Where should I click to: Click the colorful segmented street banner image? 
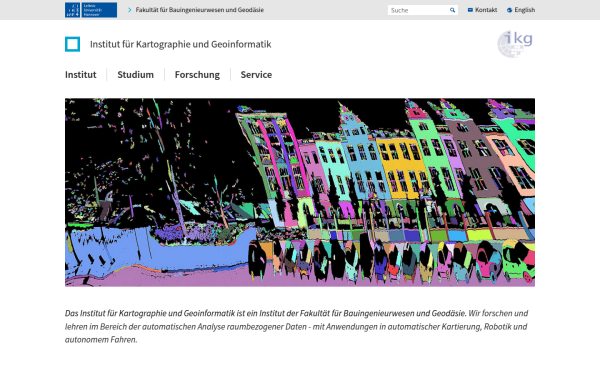[x=300, y=192]
